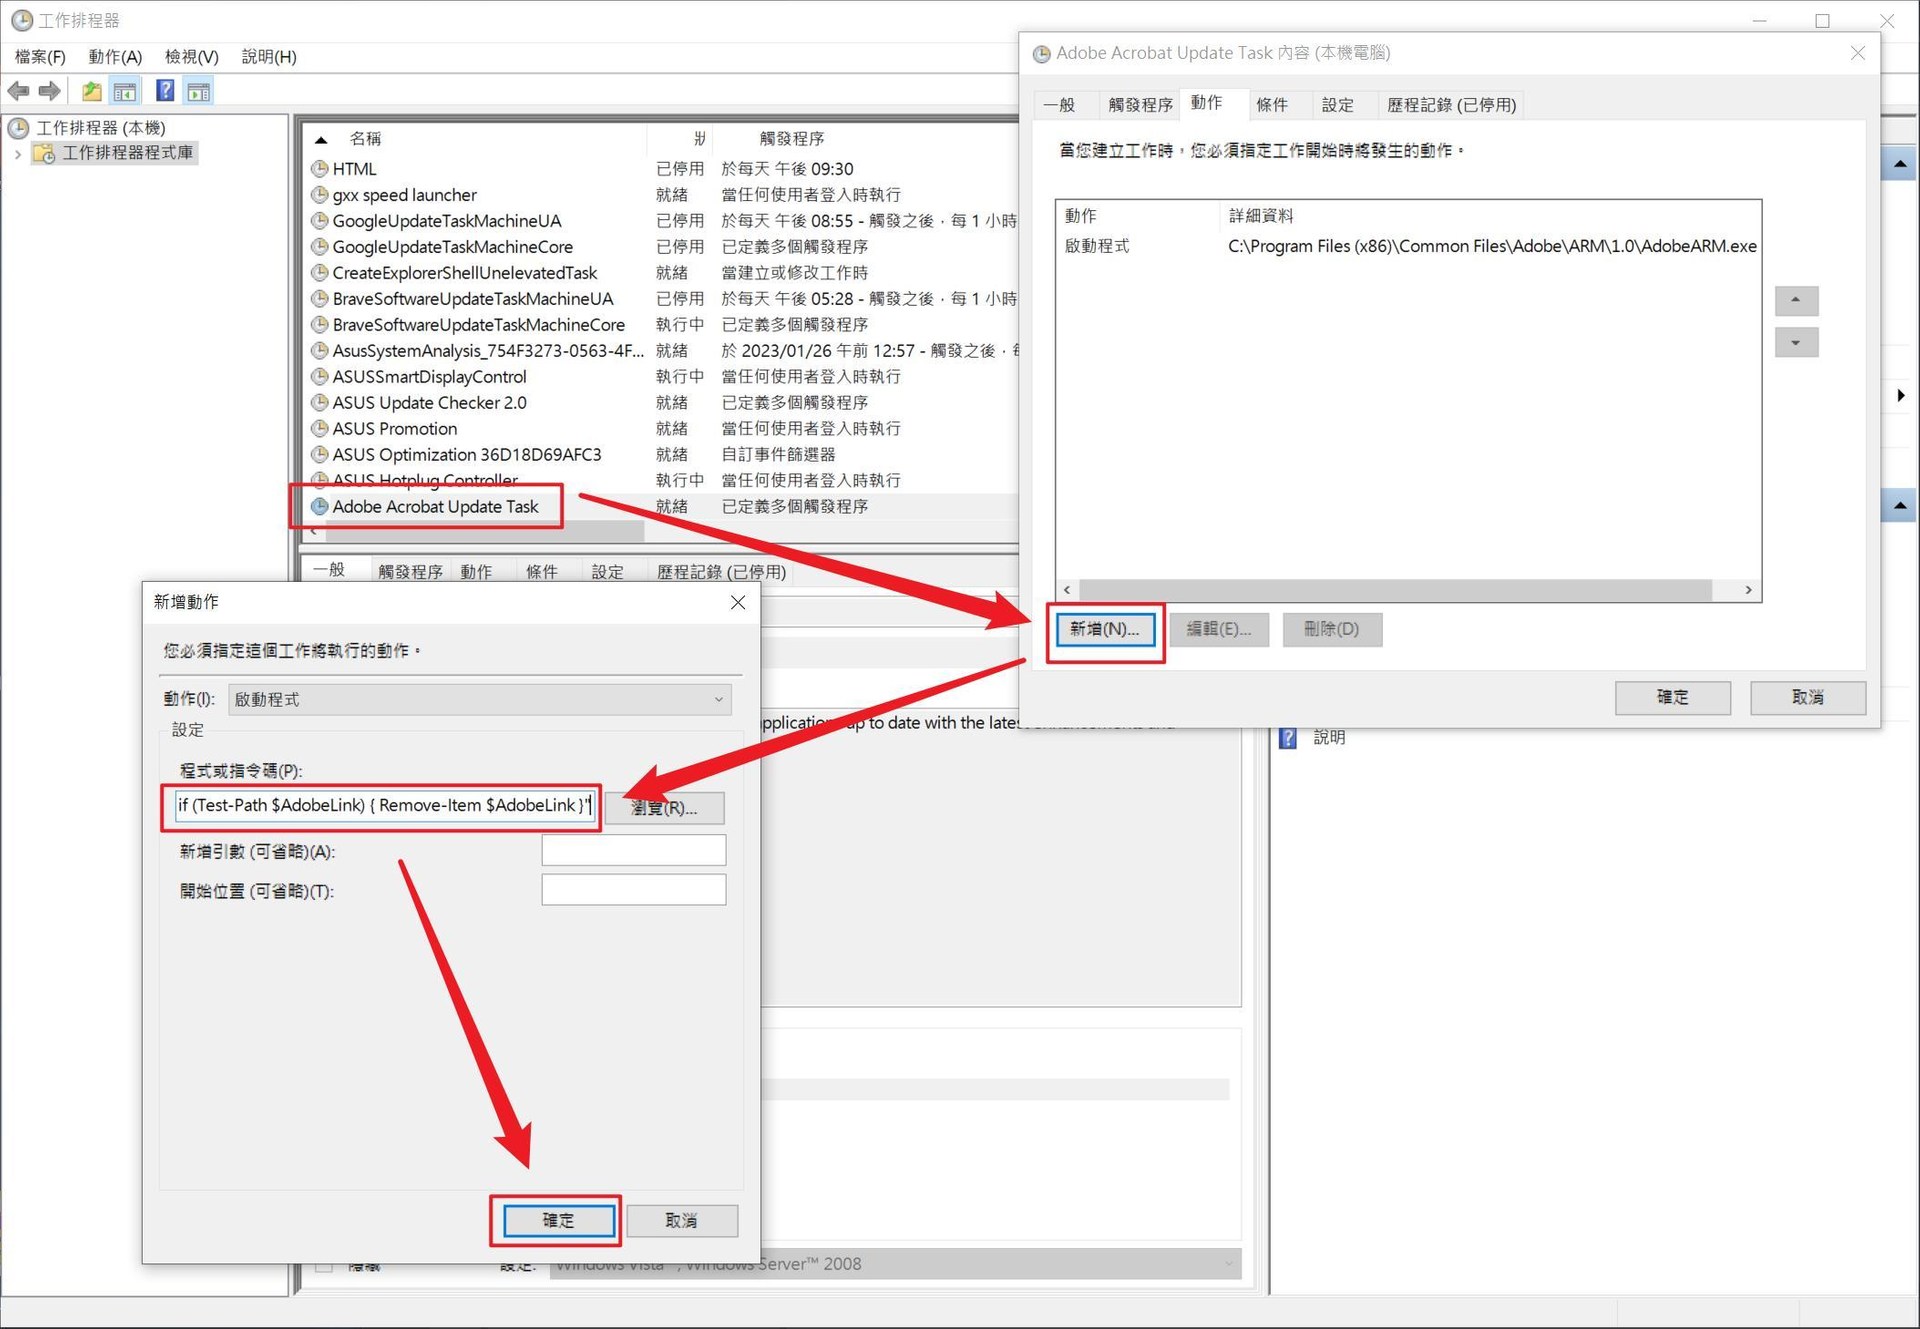Switch to 歷程記錄 (已停用) tab in properties dialog
The image size is (1920, 1329).
pyautogui.click(x=1451, y=105)
